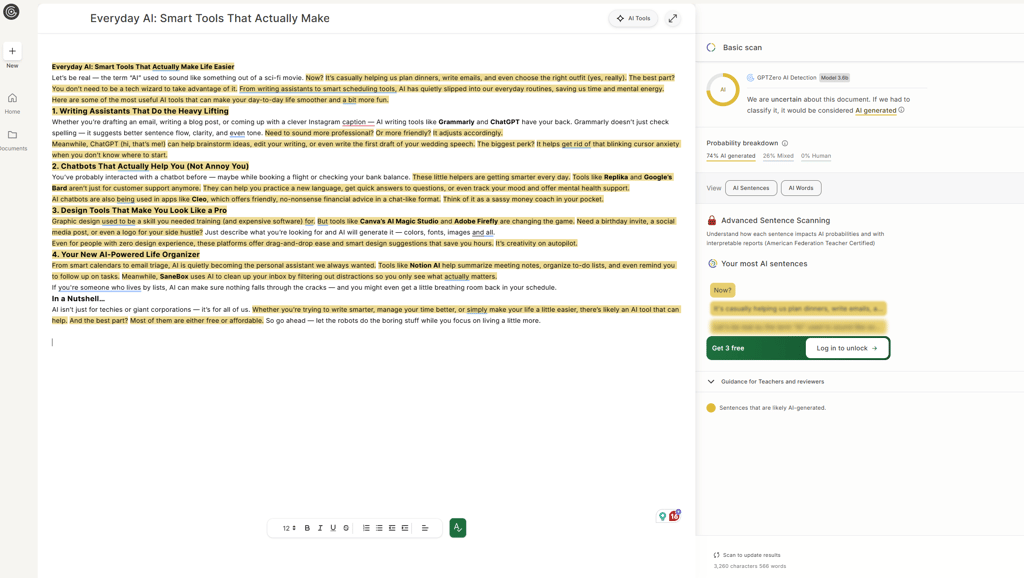1024x578 pixels.
Task: Click the 'In a Nutshell...' heading
Action: [x=78, y=298]
